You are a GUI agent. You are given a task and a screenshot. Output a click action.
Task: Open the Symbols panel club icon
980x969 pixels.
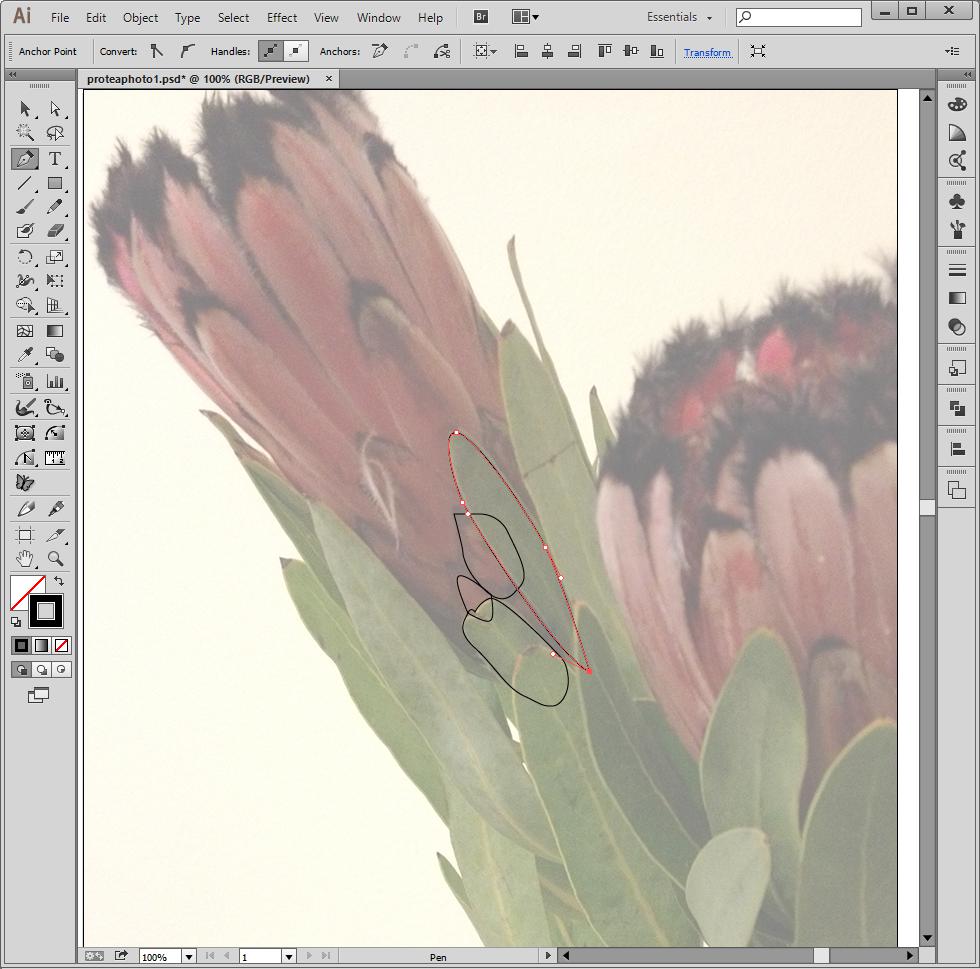957,201
